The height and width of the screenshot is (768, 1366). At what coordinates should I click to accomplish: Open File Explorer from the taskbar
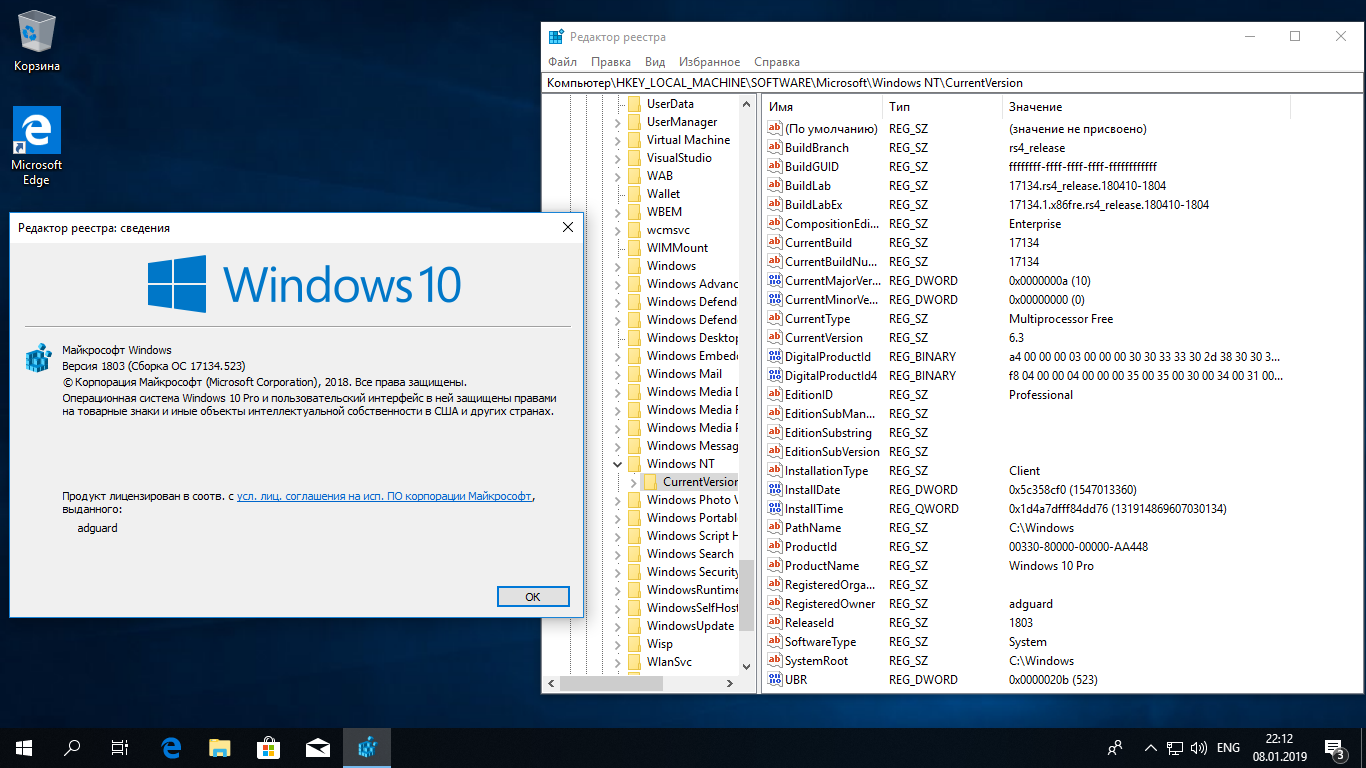tap(220, 747)
